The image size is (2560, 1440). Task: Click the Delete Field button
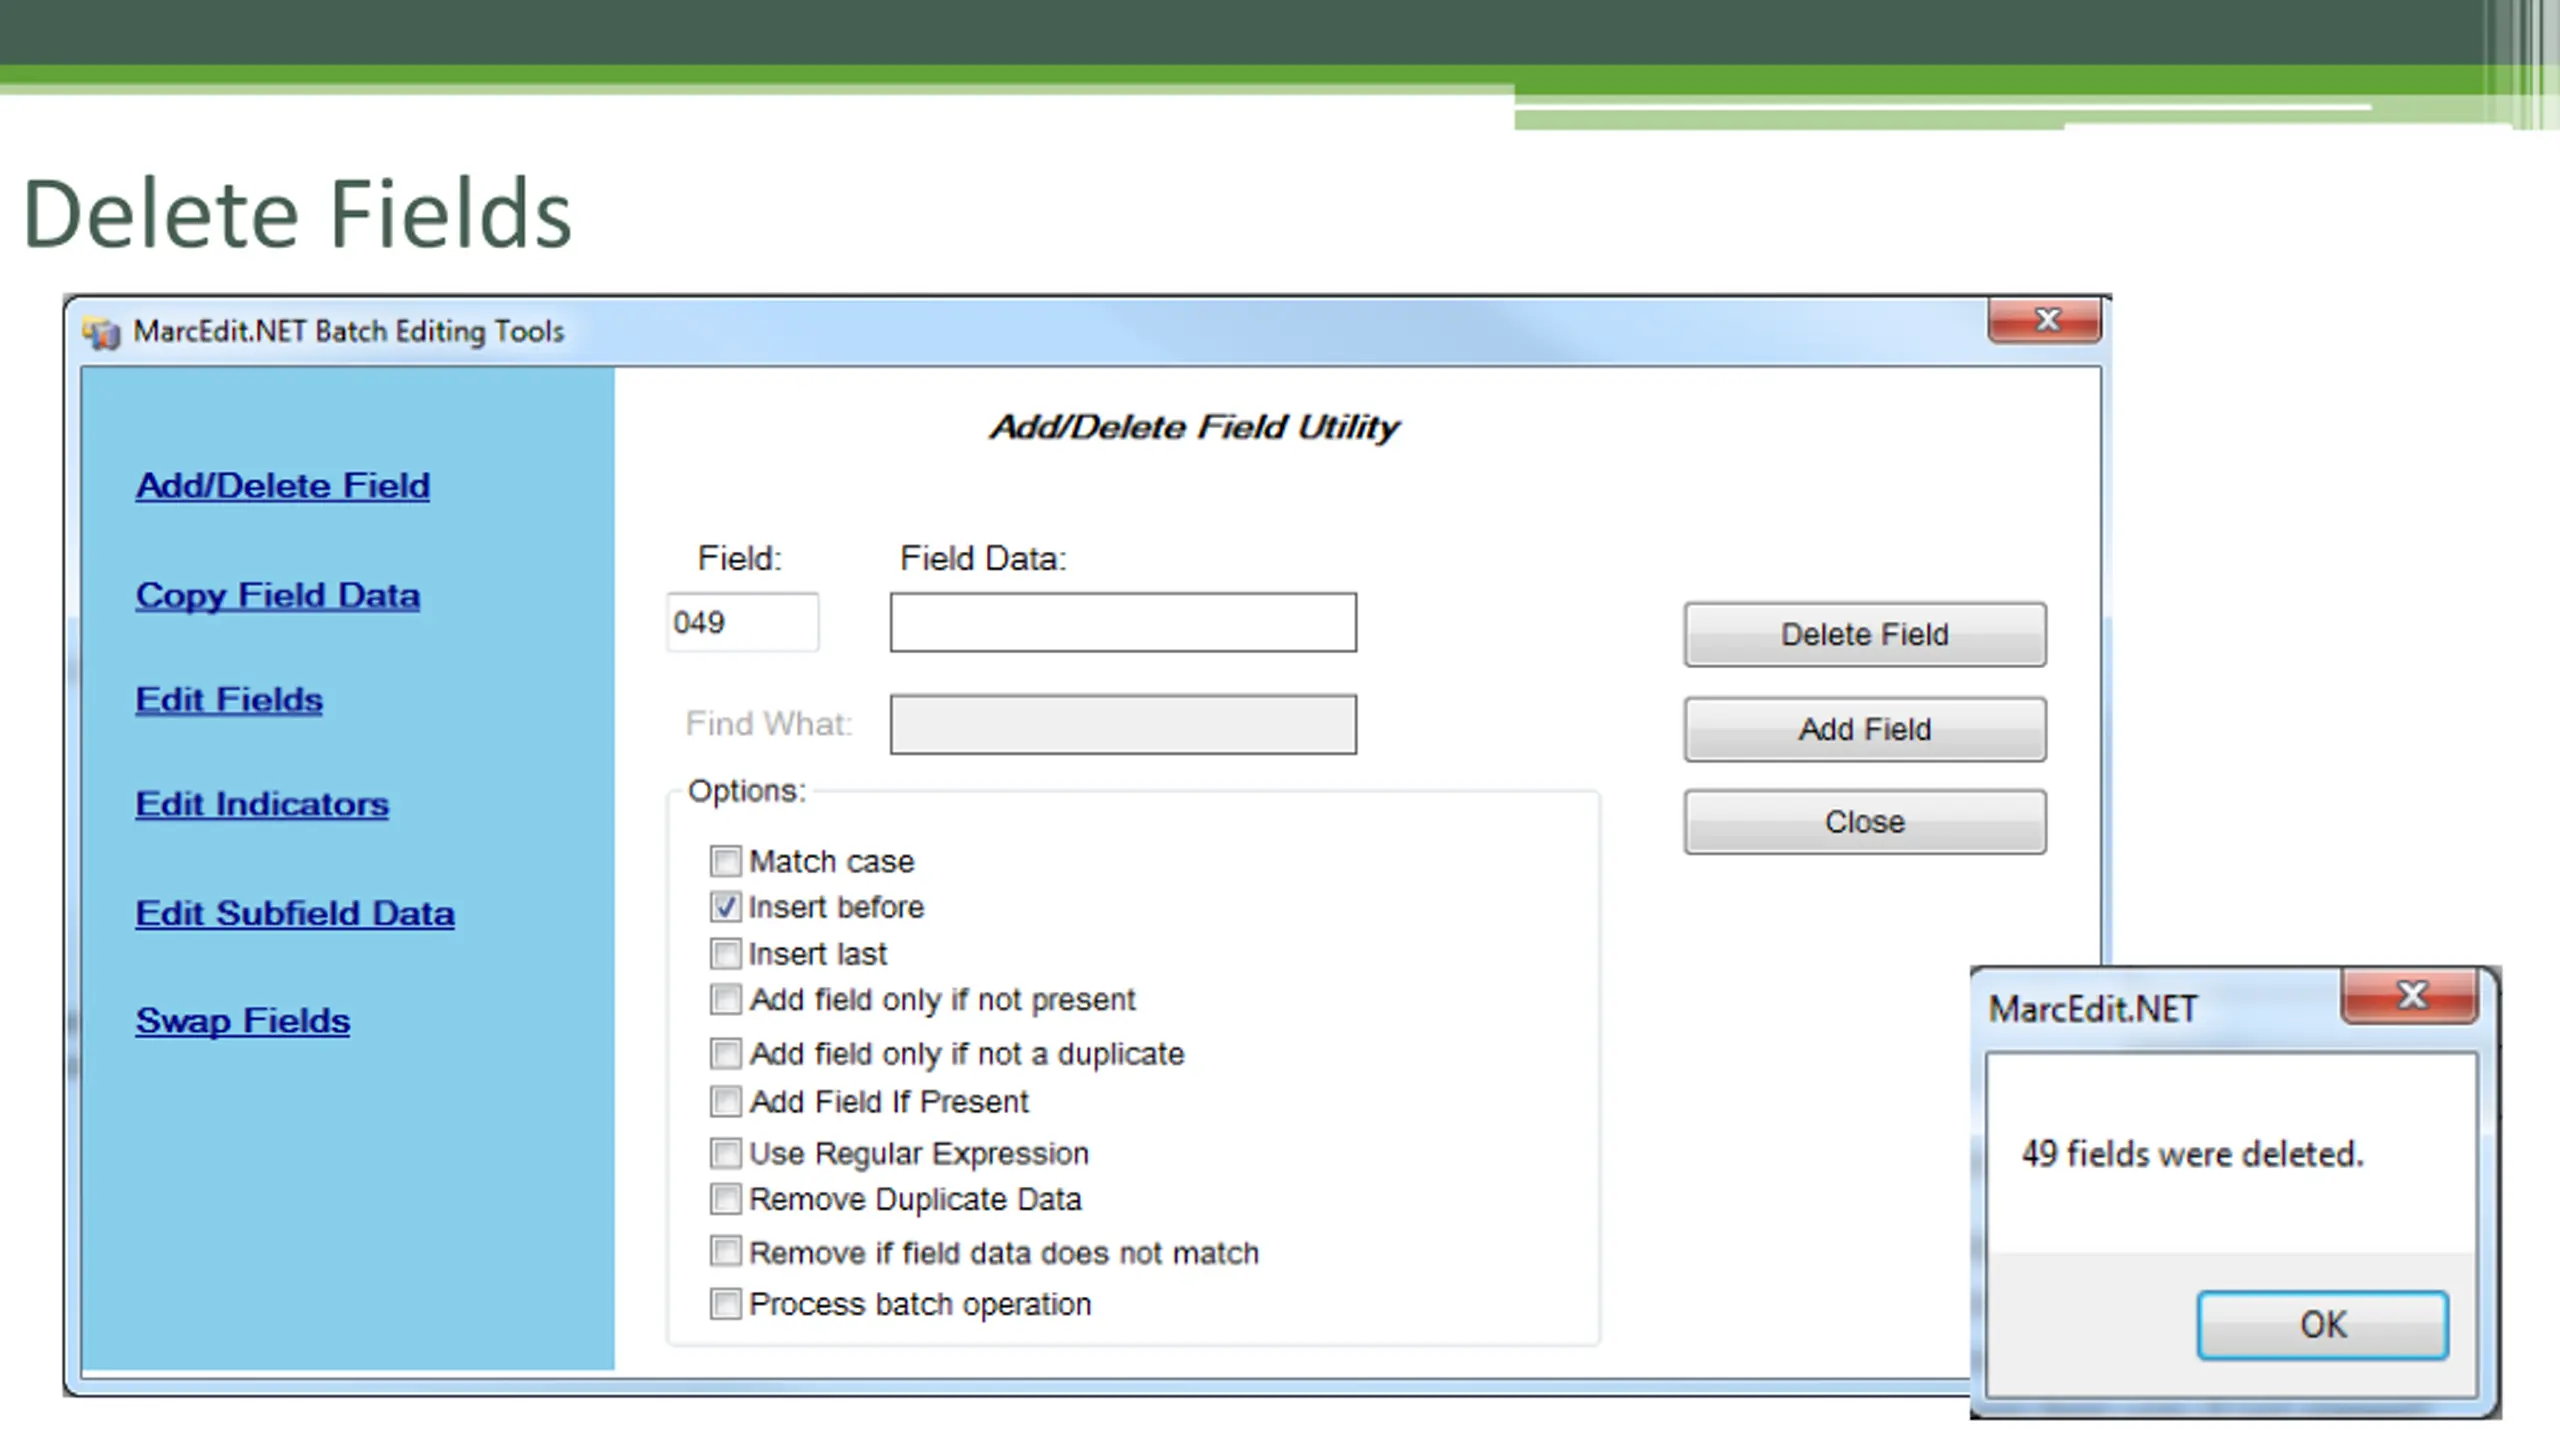tap(1865, 634)
